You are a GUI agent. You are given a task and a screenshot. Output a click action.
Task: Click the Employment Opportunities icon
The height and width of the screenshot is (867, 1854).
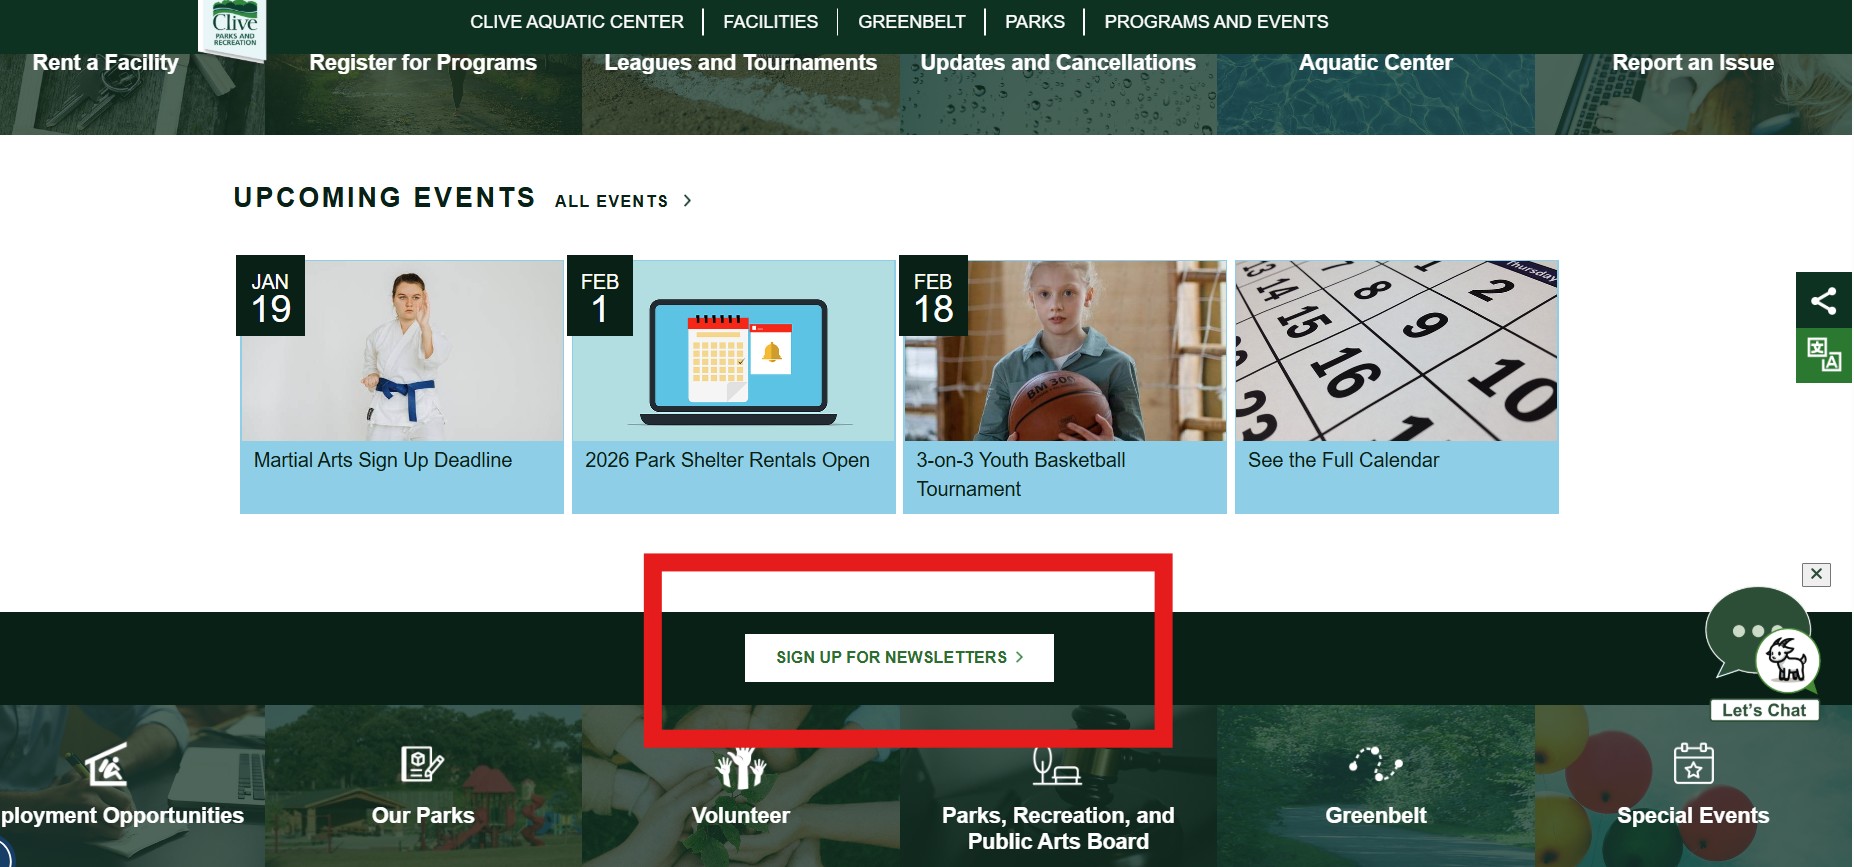(106, 765)
